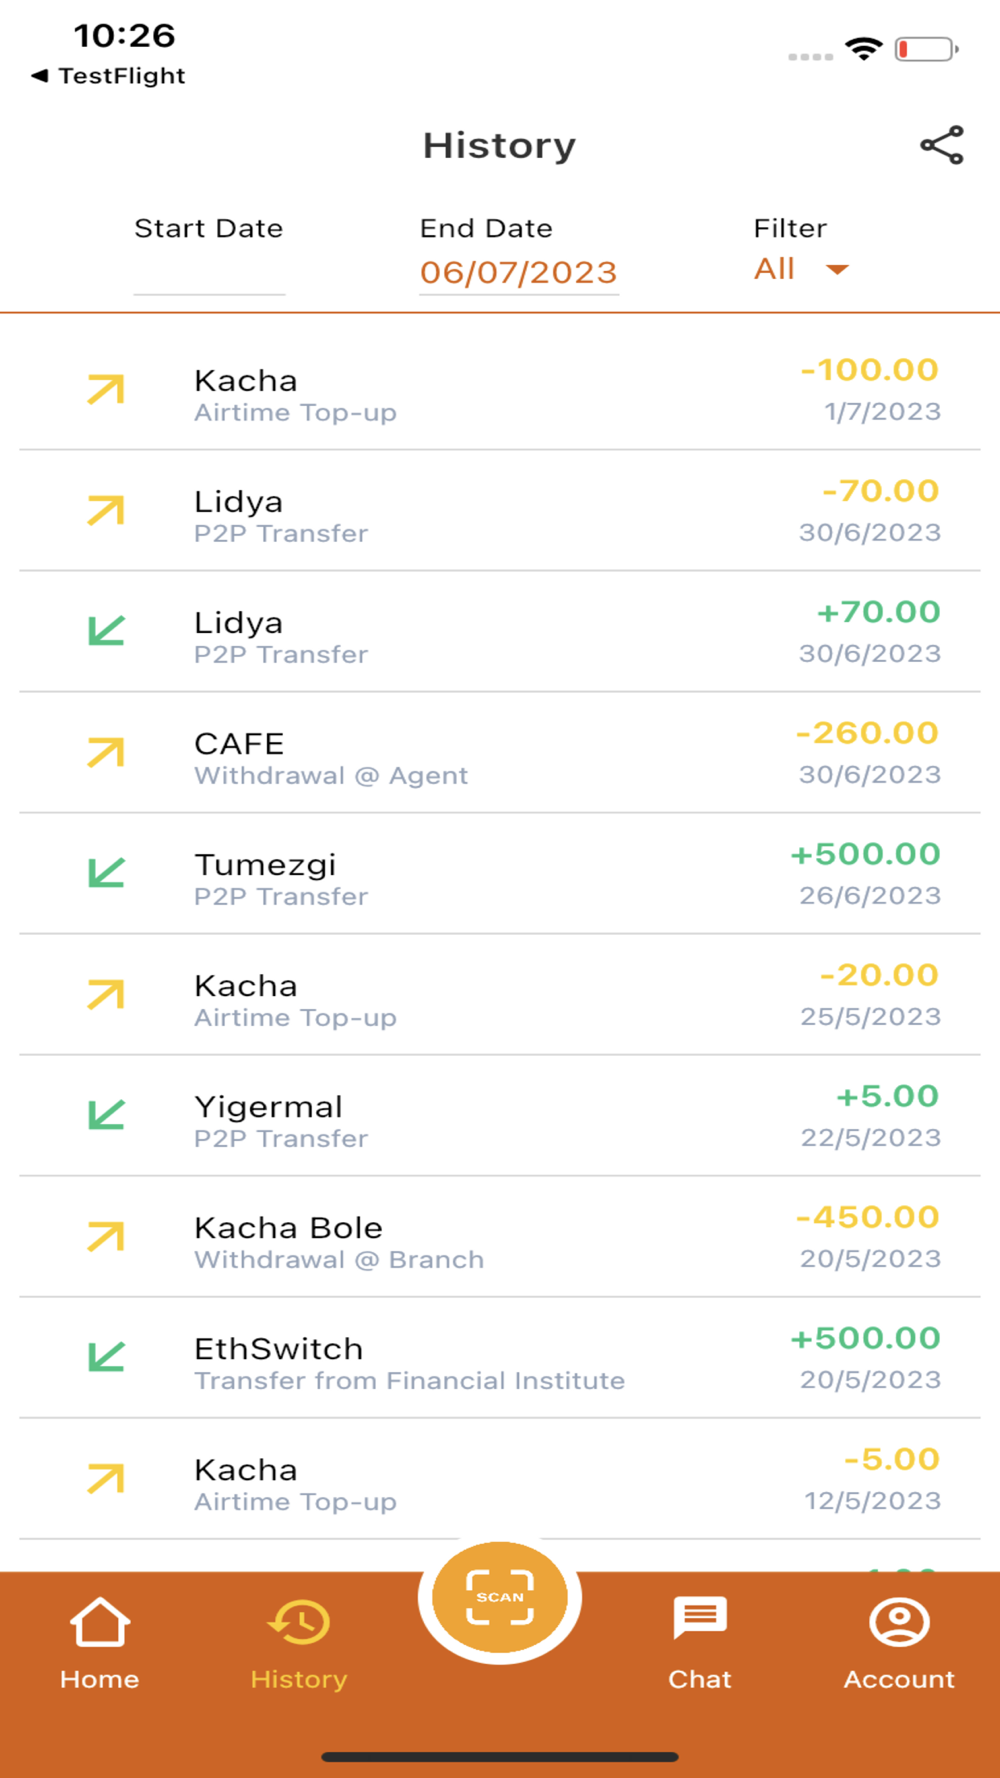Image resolution: width=1000 pixels, height=1778 pixels.
Task: Open the Kacha -100.00 airtime top-up entry
Action: pos(500,390)
